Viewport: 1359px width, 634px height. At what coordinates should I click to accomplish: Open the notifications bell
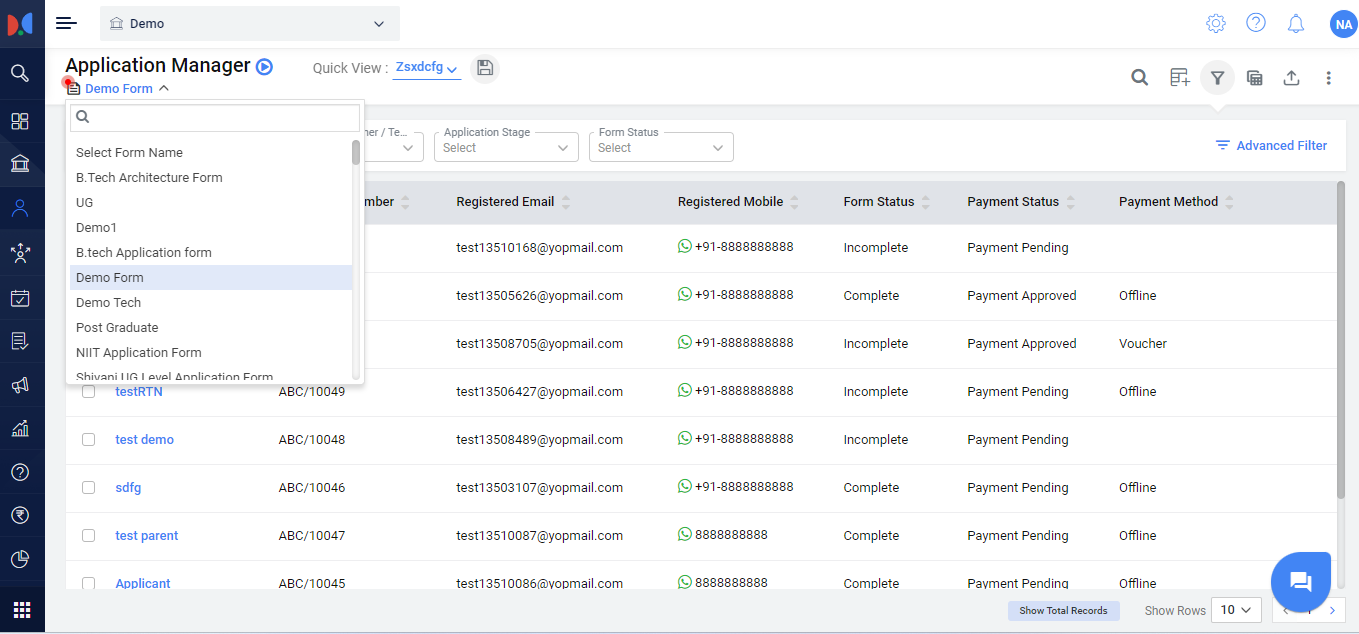[1296, 23]
